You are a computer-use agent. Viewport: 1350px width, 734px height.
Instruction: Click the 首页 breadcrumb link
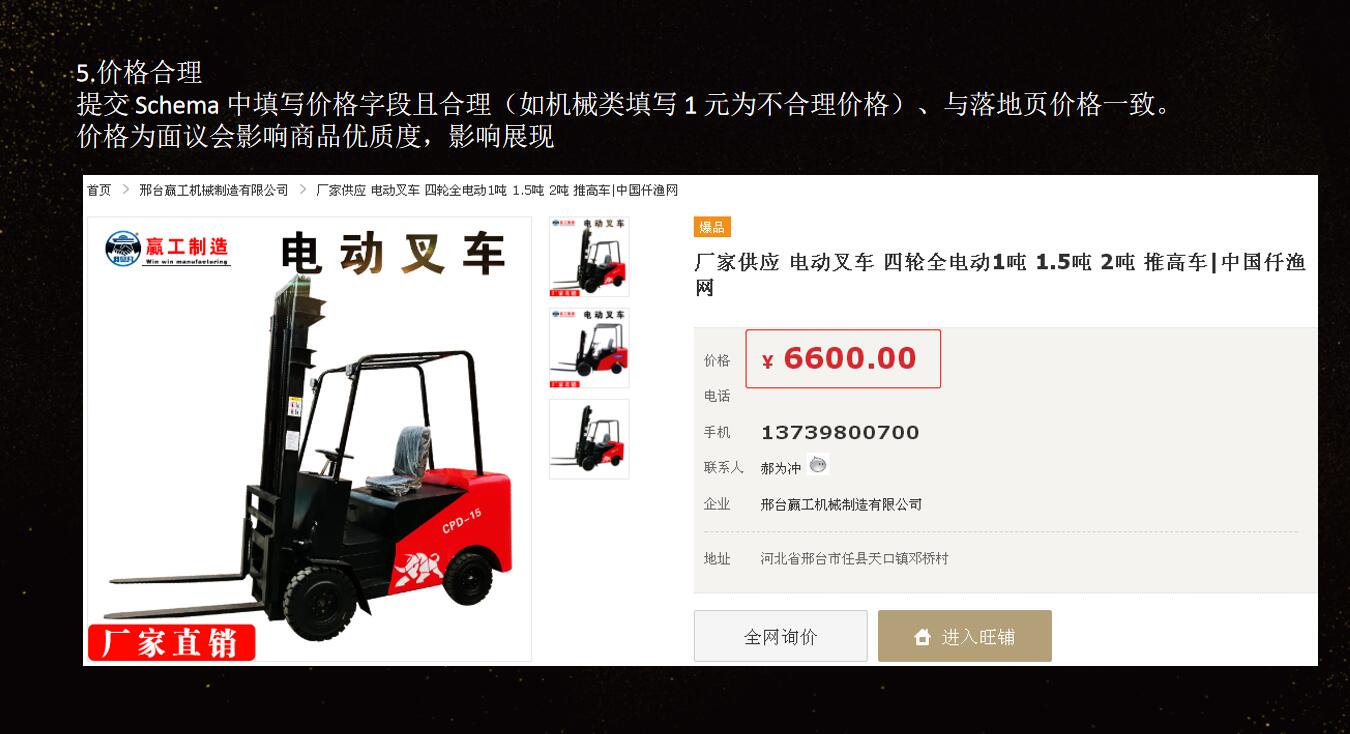[x=99, y=190]
